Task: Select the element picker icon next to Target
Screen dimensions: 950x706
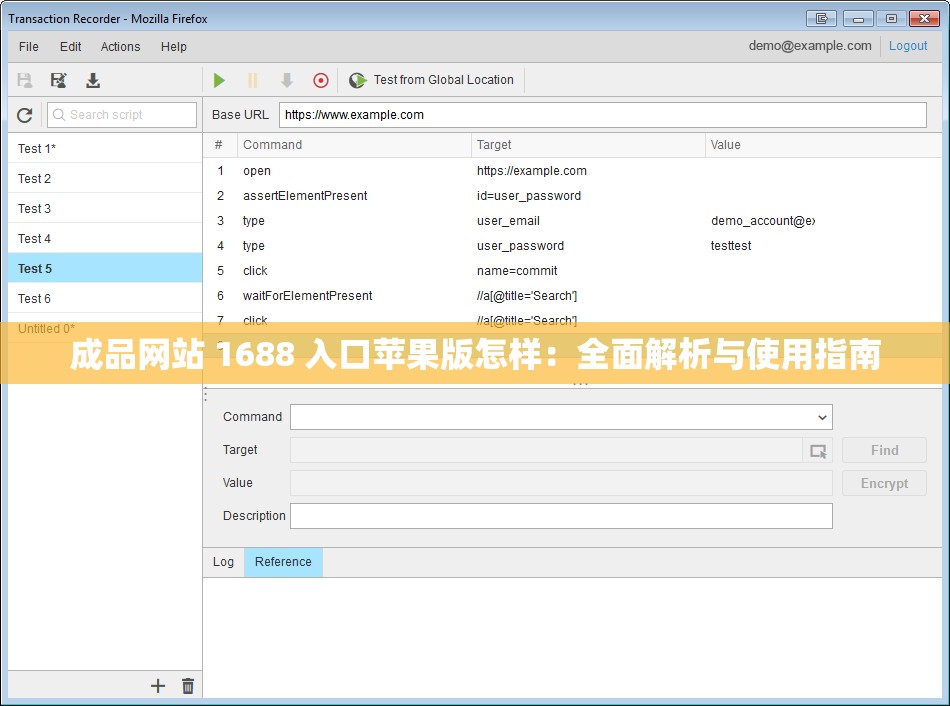Action: coord(818,450)
